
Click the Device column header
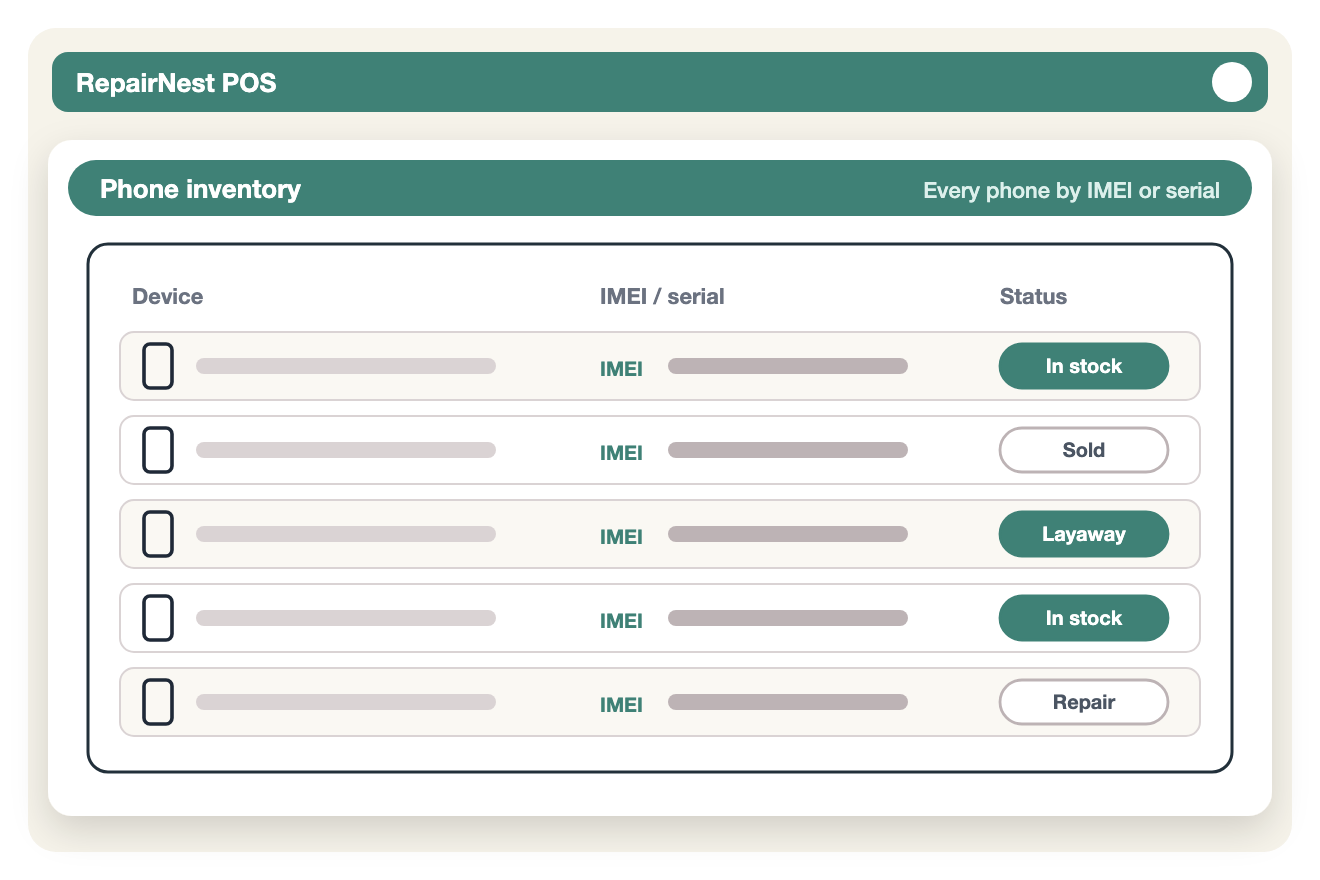click(168, 297)
